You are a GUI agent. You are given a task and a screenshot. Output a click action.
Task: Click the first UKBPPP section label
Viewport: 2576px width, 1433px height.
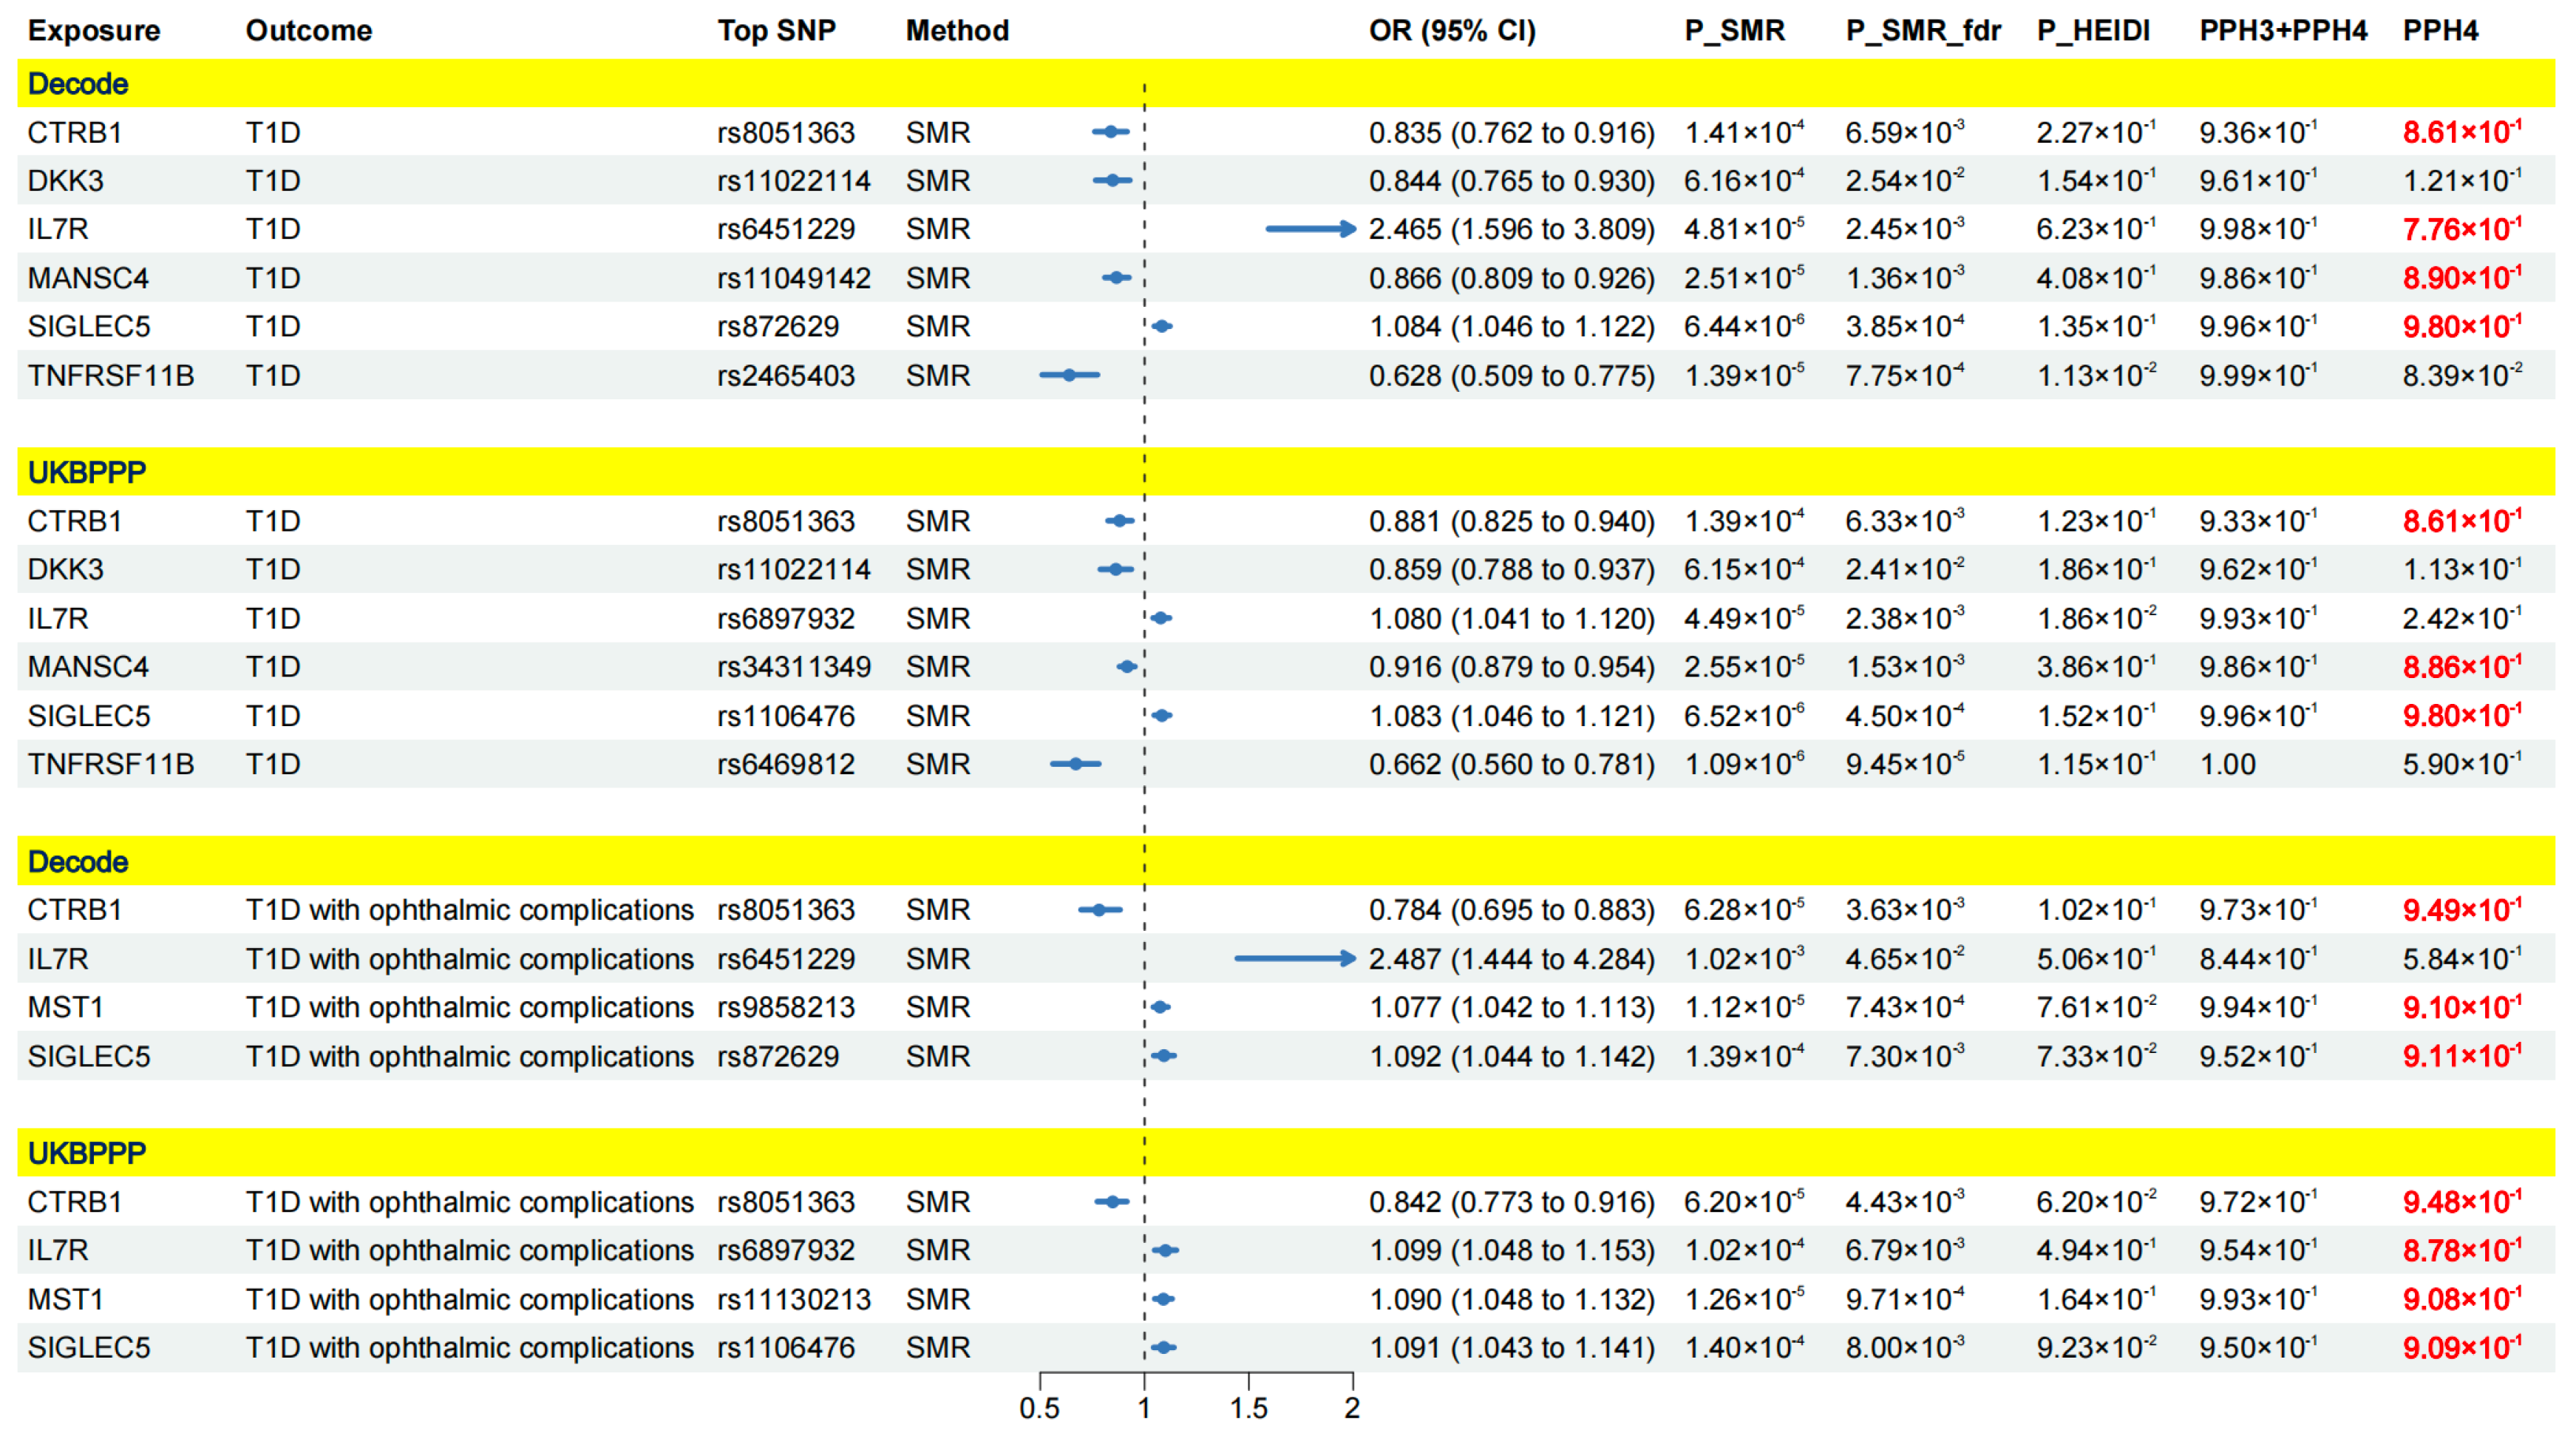(86, 472)
